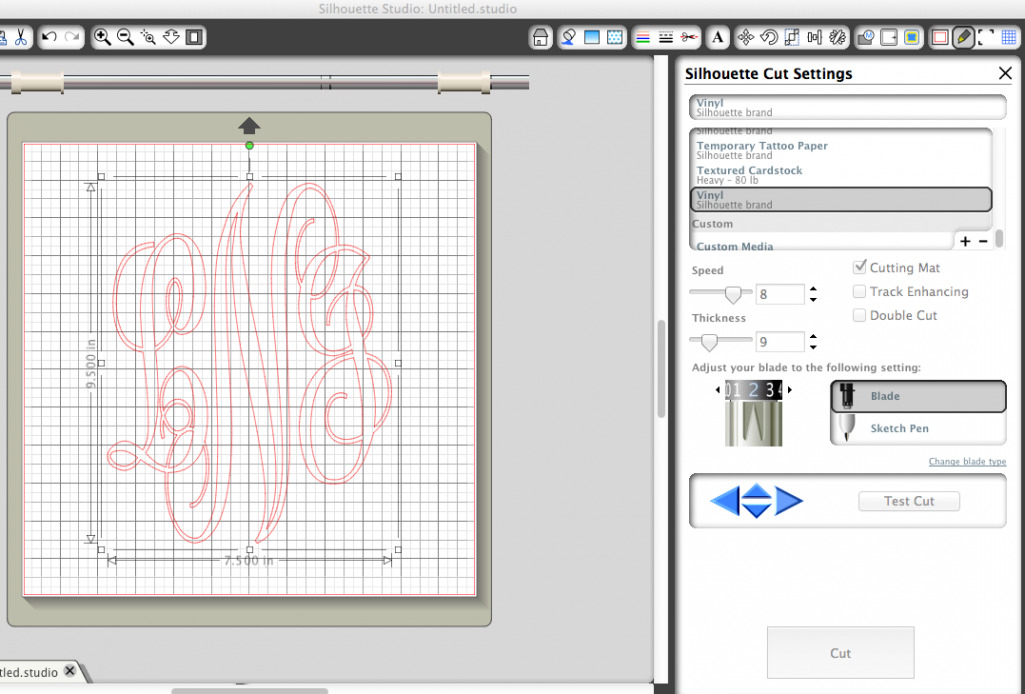Undo the last action
This screenshot has height=694, width=1025.
[49, 37]
